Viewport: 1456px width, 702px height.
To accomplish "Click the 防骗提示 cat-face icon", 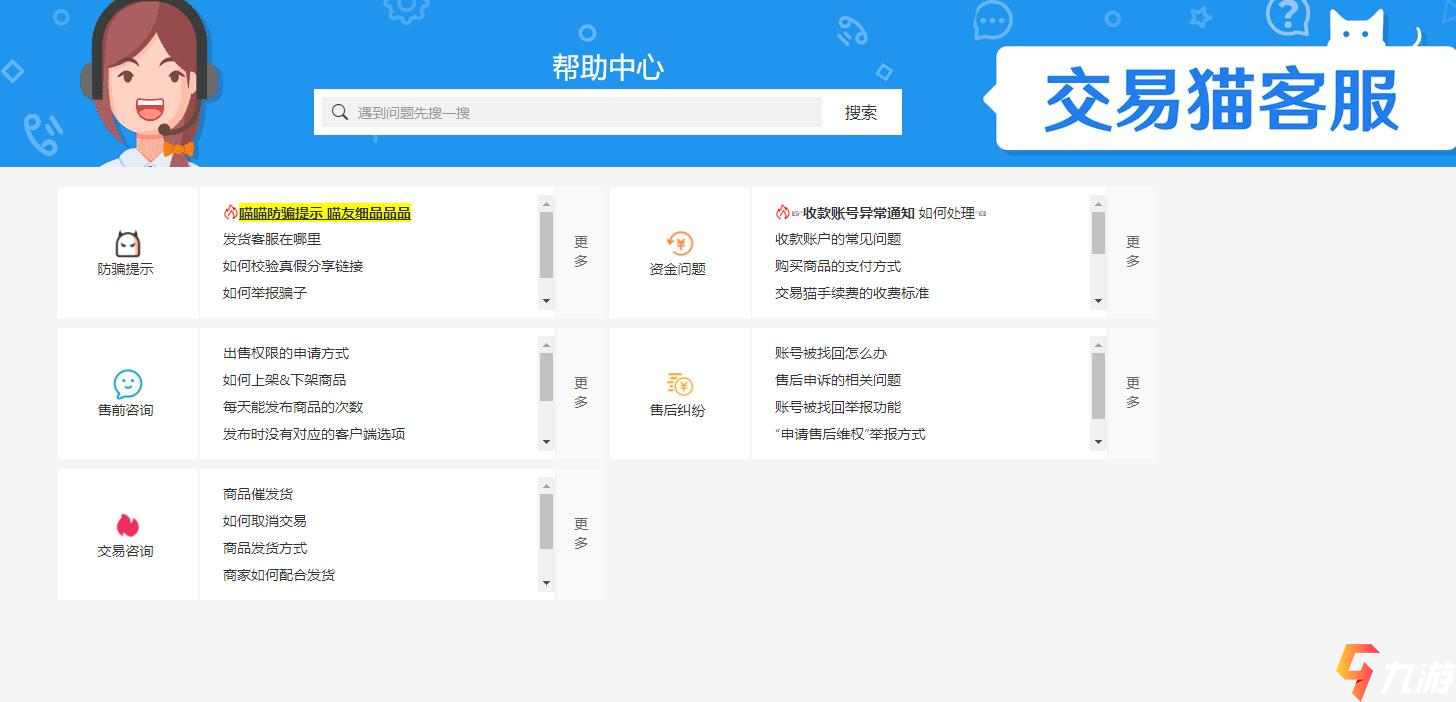I will coord(128,244).
